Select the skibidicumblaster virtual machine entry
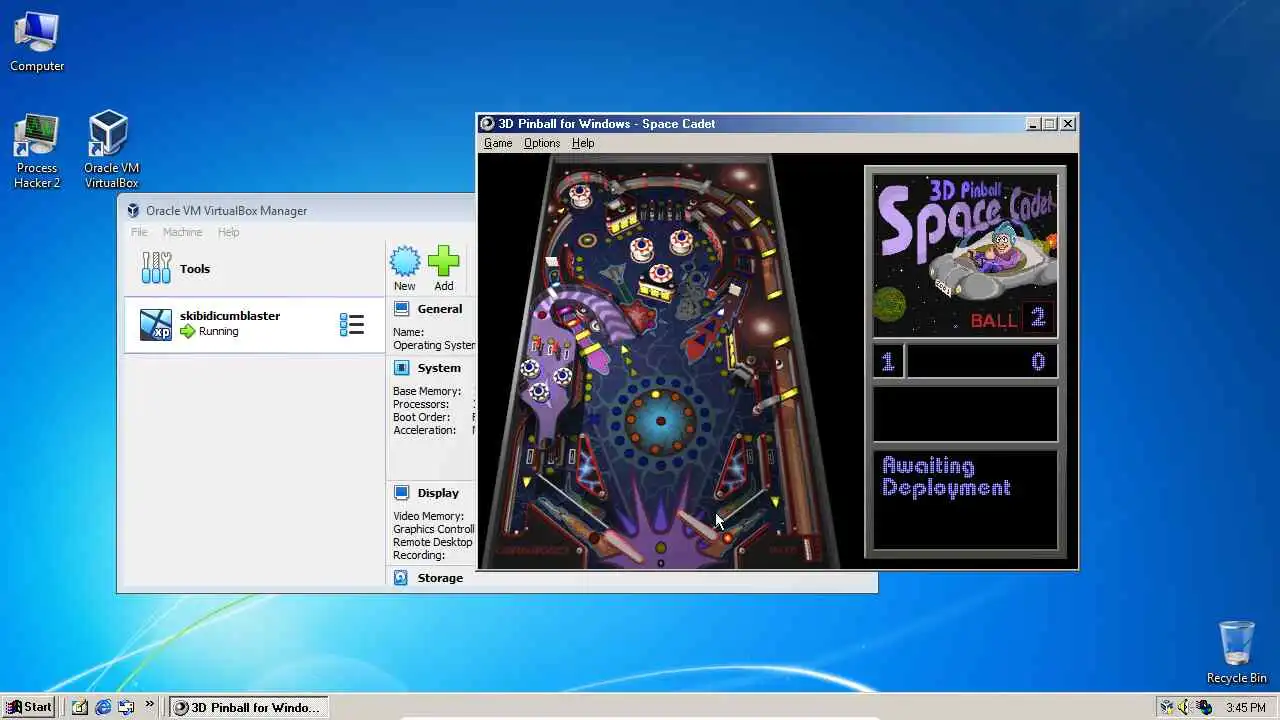The width and height of the screenshot is (1280, 720). pos(254,324)
